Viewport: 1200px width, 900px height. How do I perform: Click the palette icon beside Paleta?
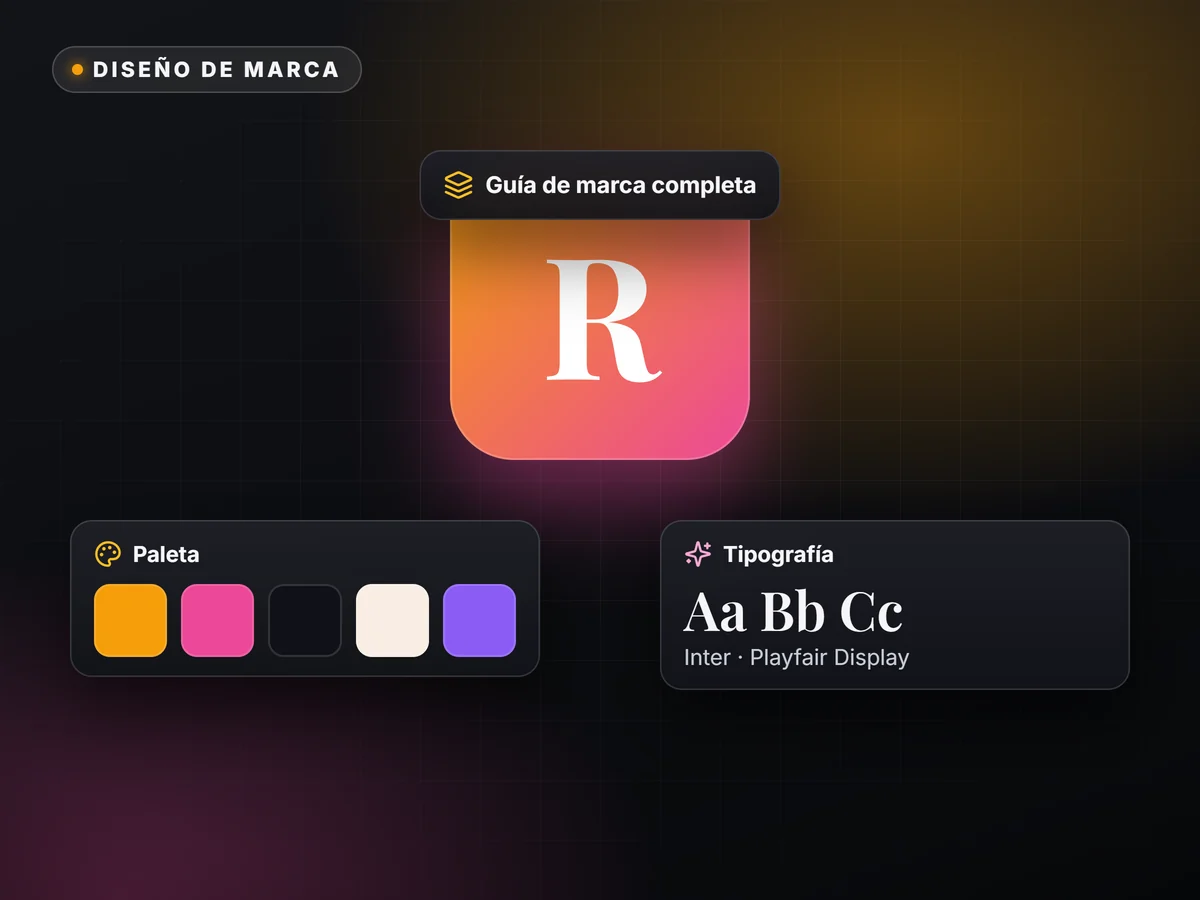[108, 554]
